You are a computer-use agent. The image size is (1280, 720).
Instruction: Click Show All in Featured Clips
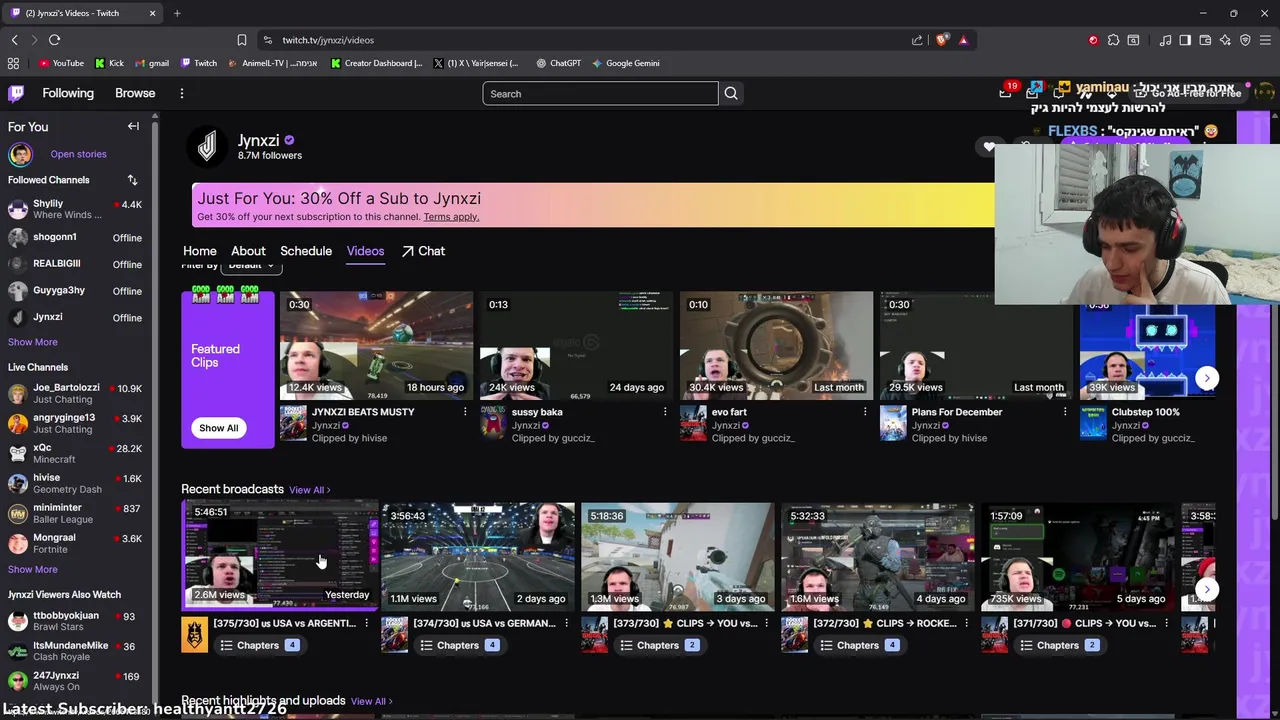[x=218, y=428]
